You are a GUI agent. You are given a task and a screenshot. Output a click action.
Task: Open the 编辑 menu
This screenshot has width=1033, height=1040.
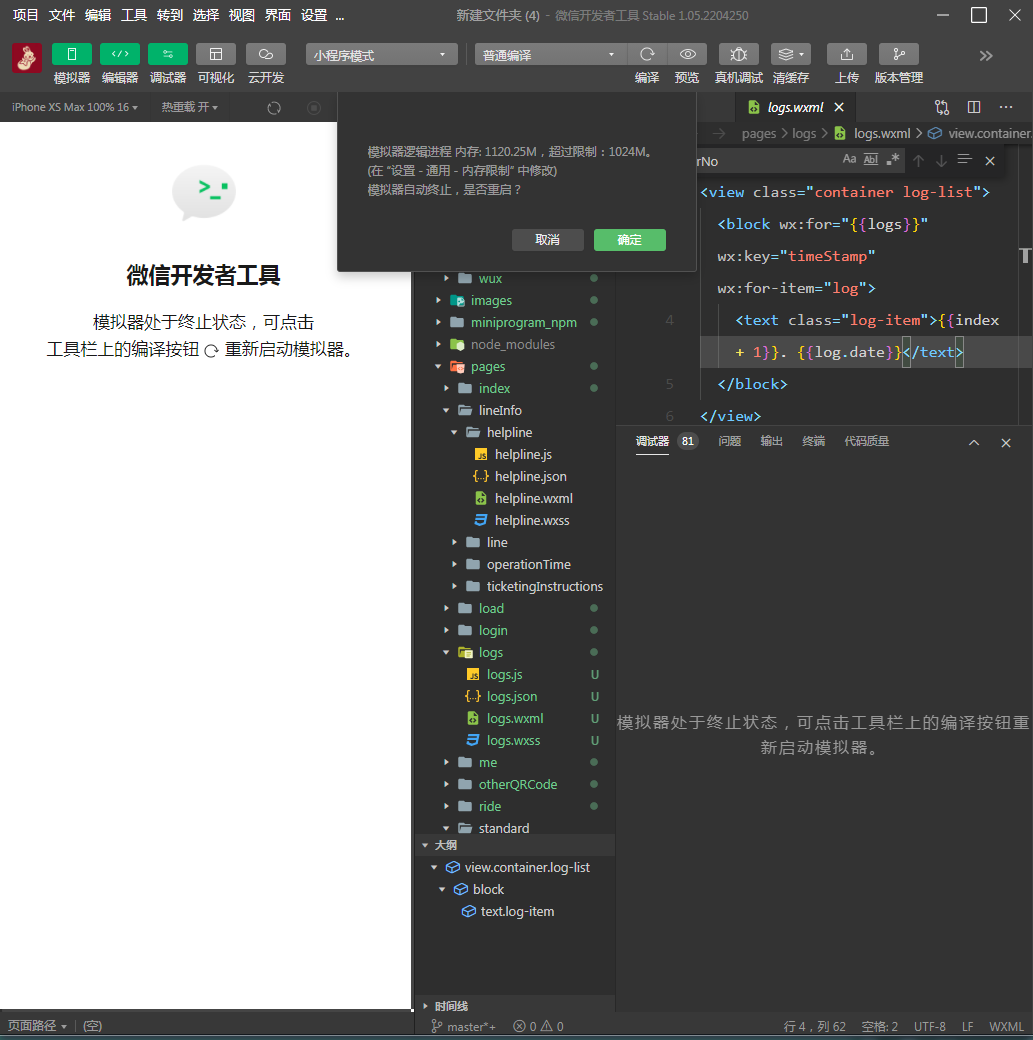(x=98, y=15)
